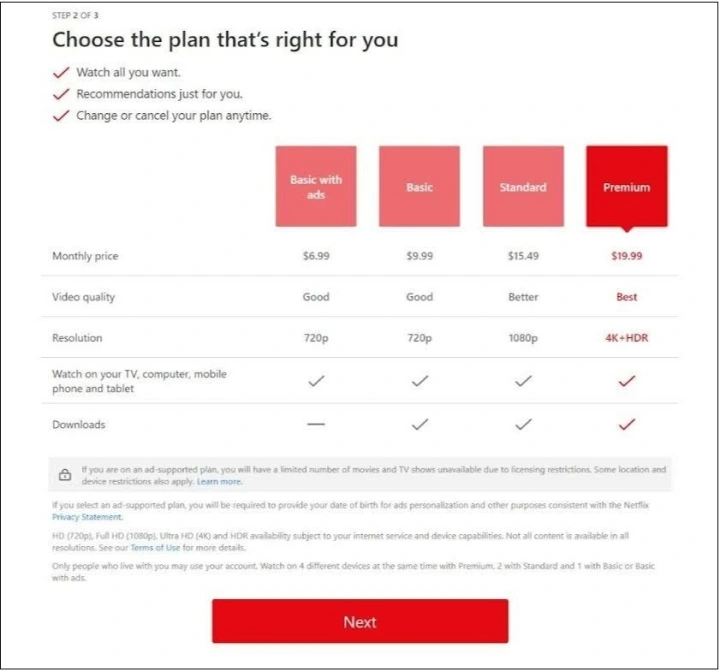Click the Standard plan device support checkmark
720x672 pixels.
click(x=523, y=380)
